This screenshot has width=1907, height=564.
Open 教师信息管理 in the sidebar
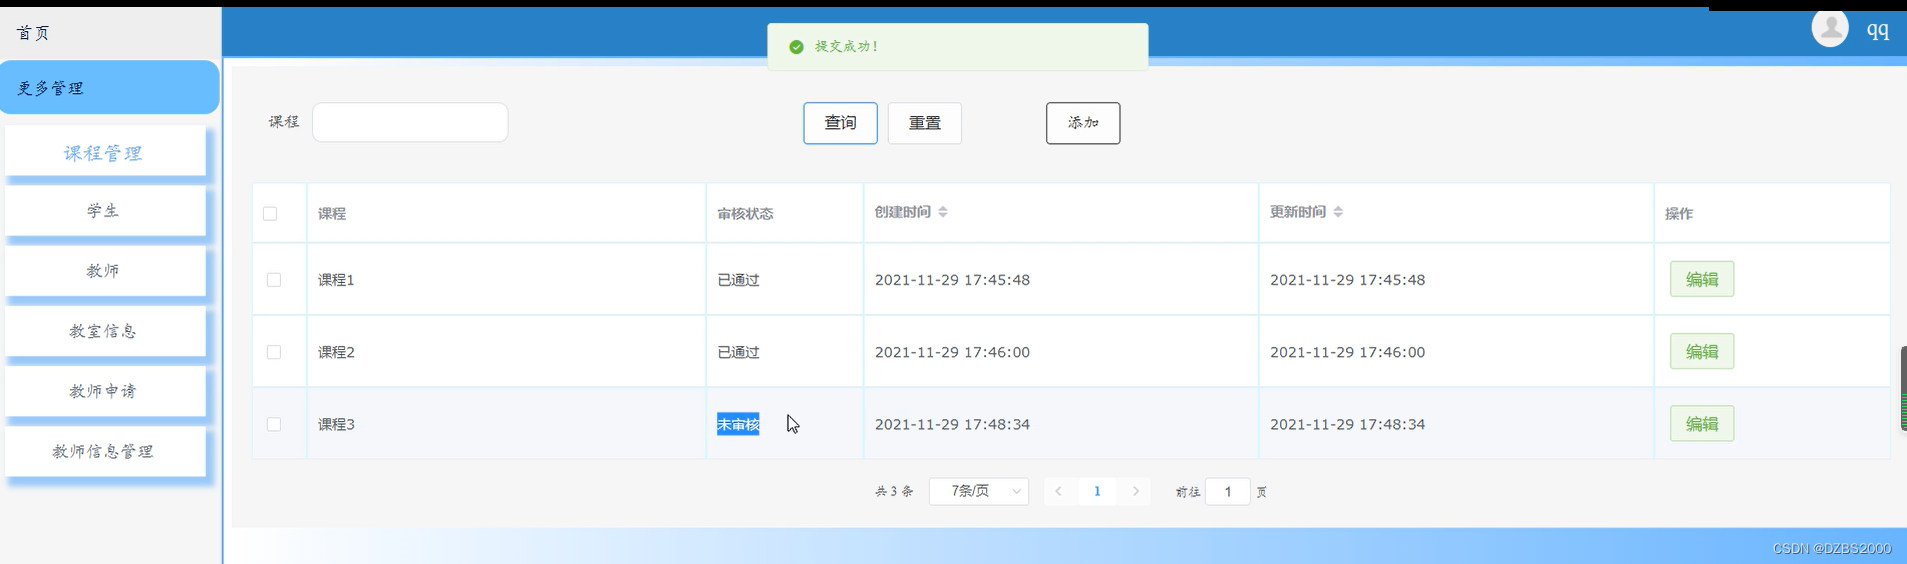pos(105,451)
